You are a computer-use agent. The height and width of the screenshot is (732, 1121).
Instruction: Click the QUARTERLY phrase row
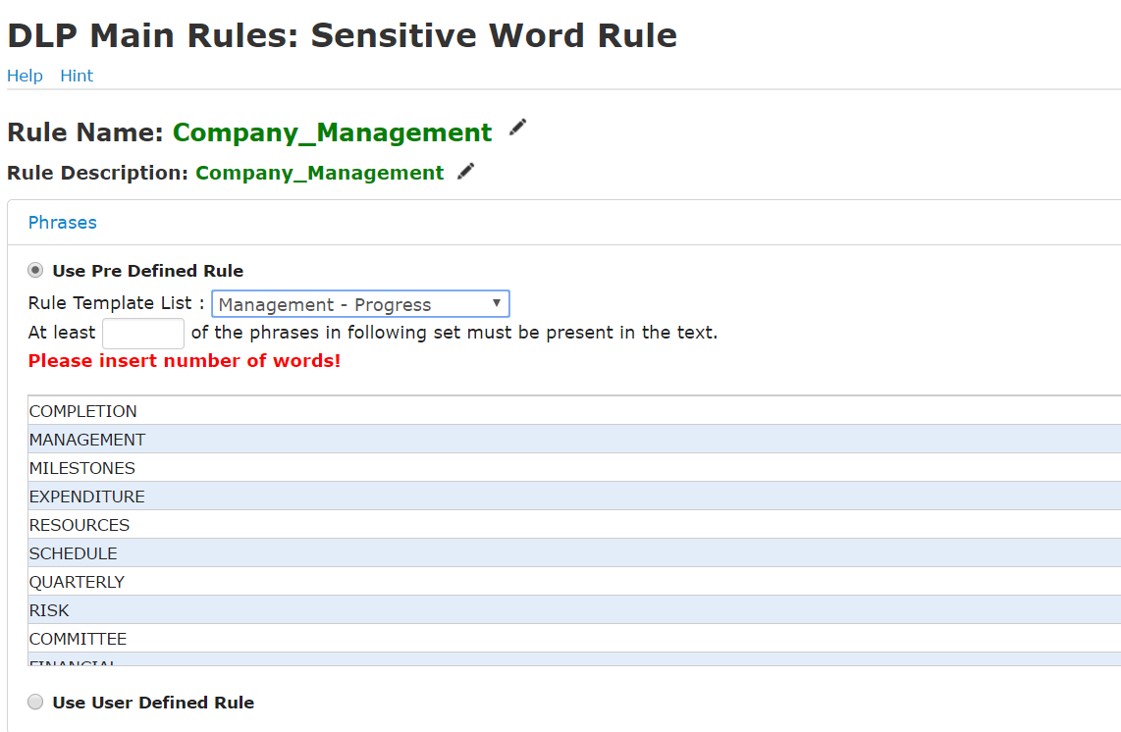[x=77, y=582]
